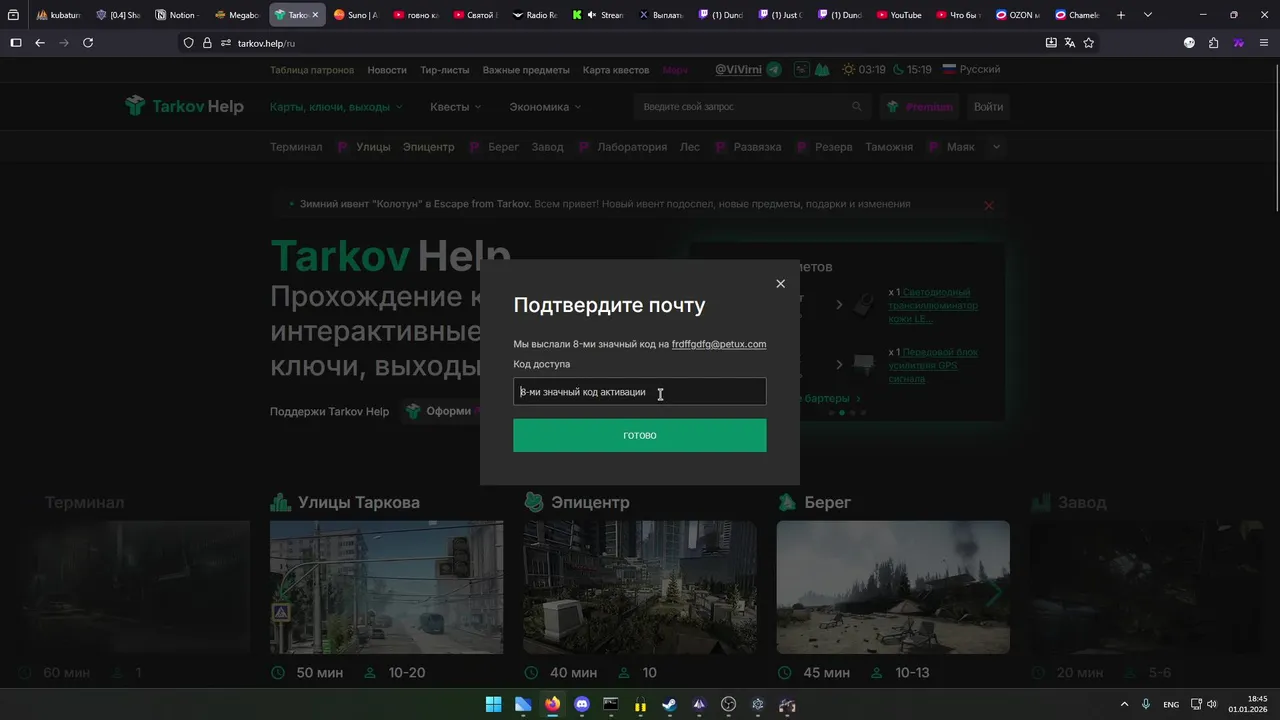
Task: Switch to the kubaturn tab
Action: 58,15
